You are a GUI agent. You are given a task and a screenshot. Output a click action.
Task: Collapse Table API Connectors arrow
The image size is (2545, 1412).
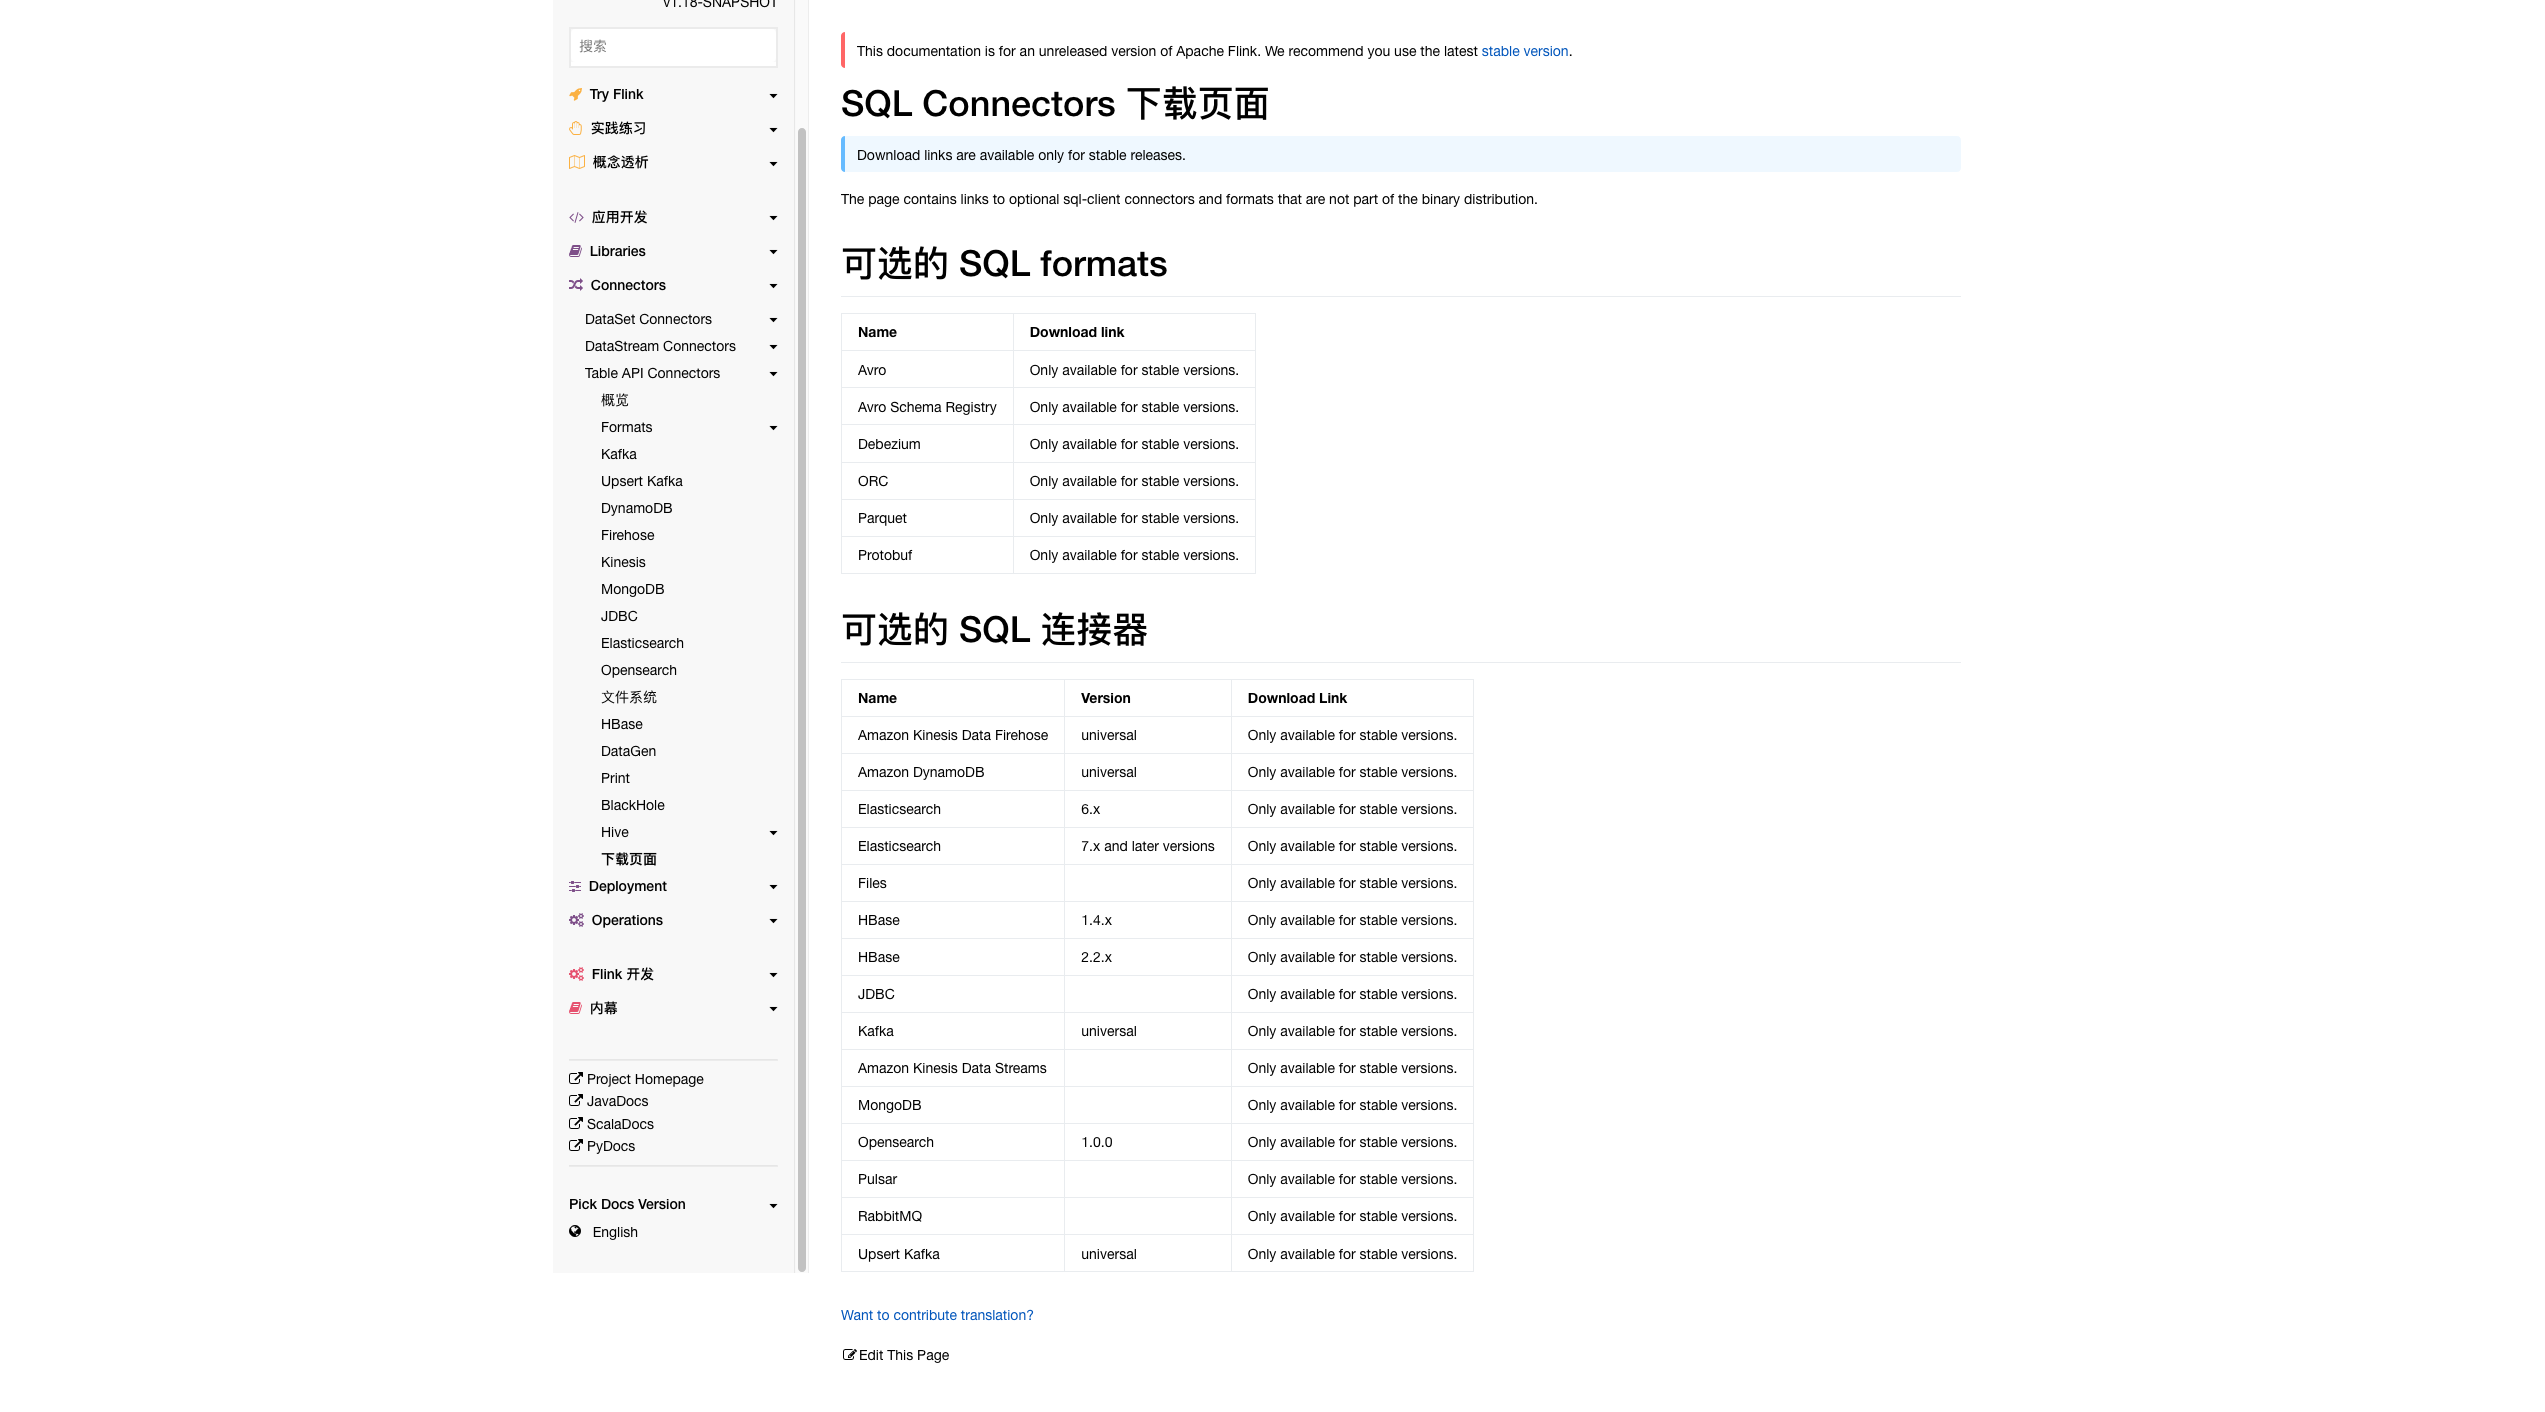773,374
